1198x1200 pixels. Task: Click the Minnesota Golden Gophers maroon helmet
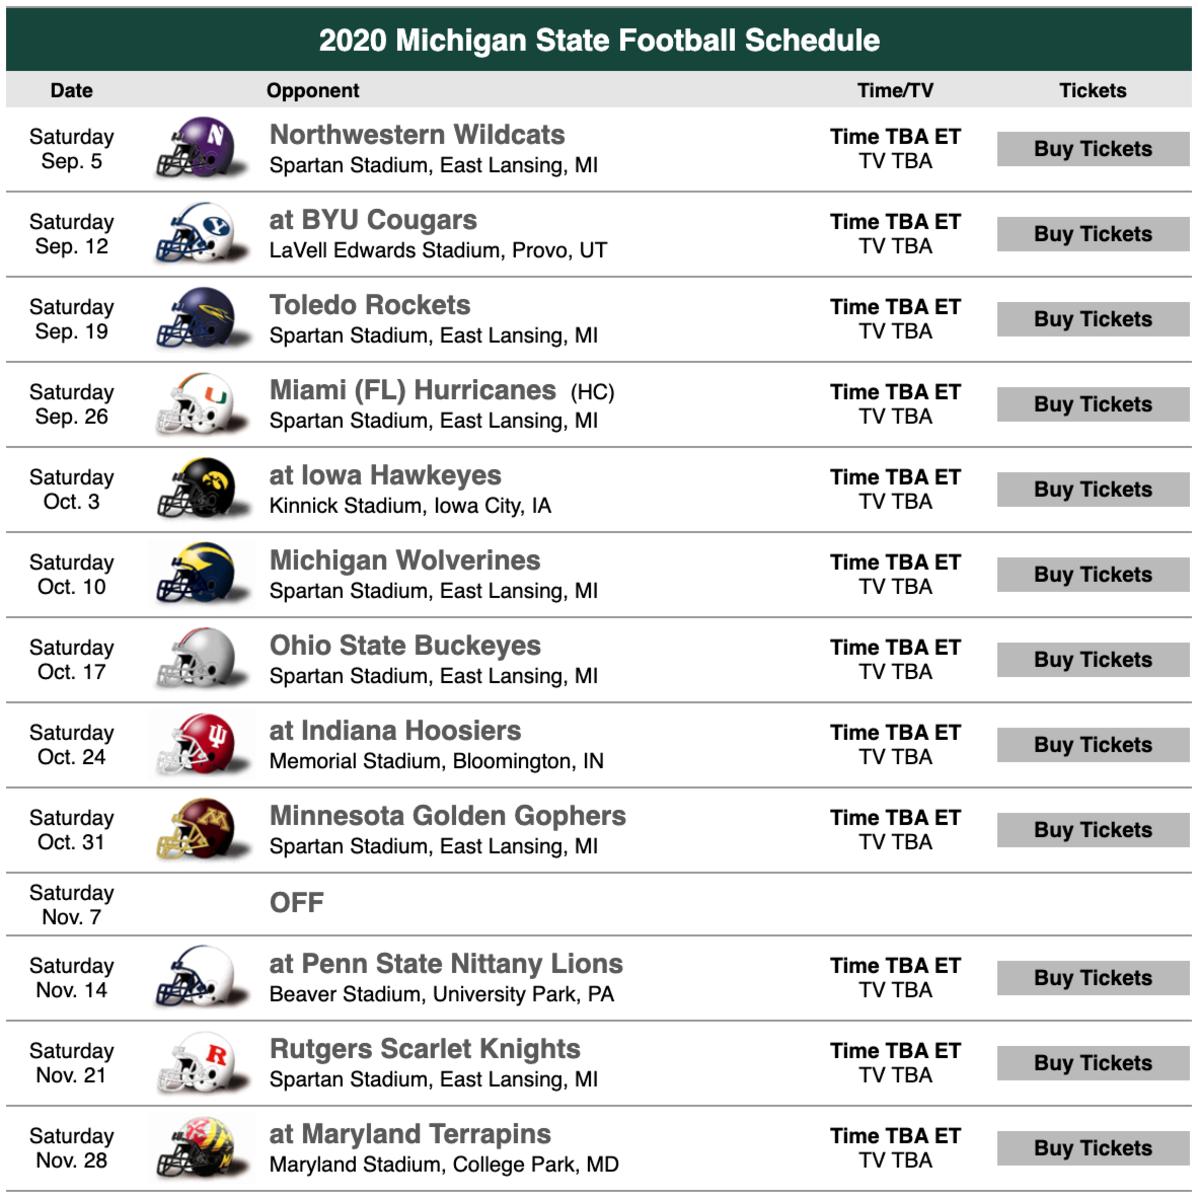(202, 829)
